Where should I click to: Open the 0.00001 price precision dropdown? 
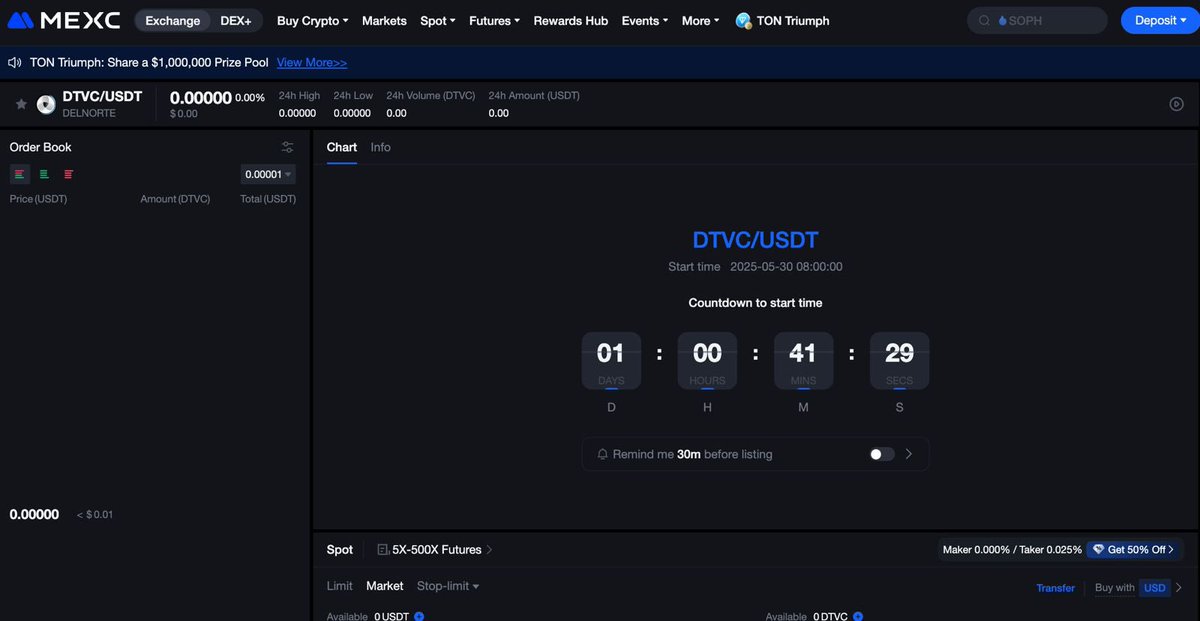268,174
